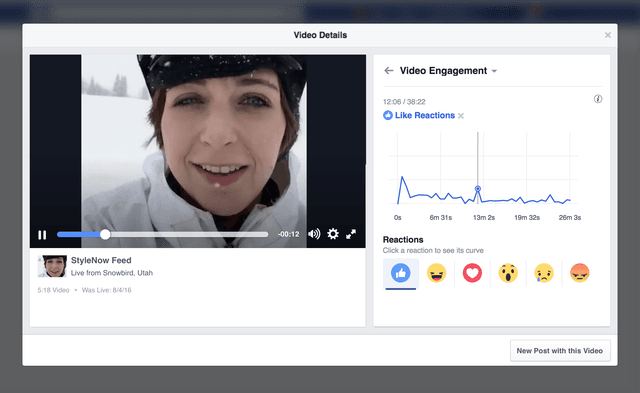The width and height of the screenshot is (640, 393).
Task: Select the Love heart reaction
Action: [472, 273]
